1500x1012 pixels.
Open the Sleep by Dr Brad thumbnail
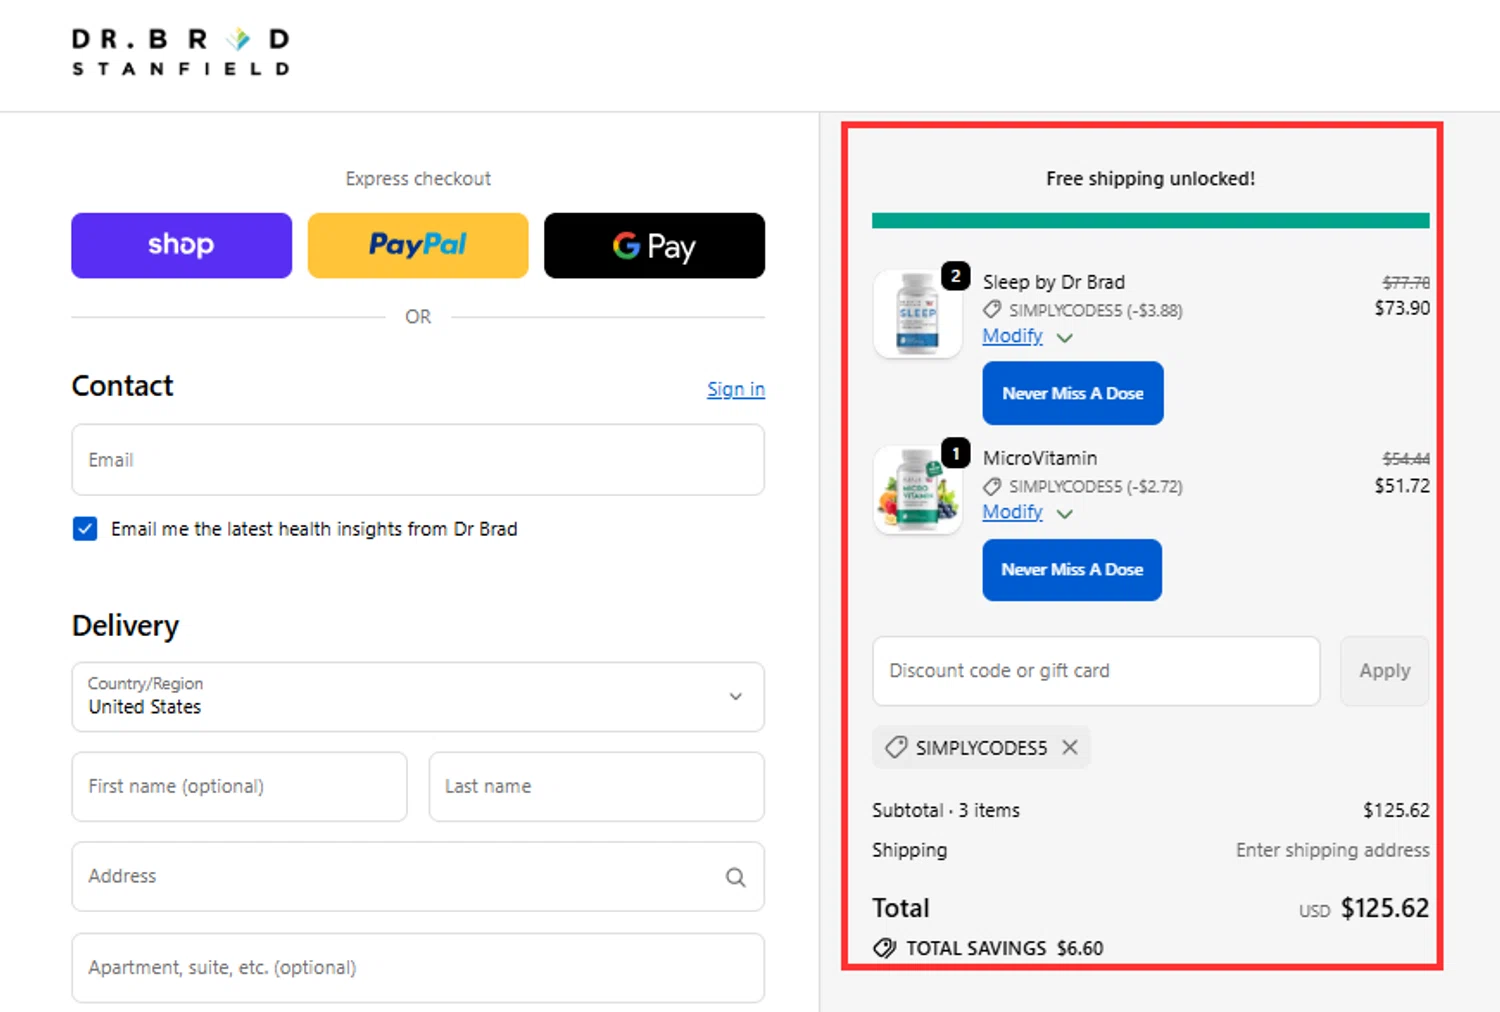[918, 314]
